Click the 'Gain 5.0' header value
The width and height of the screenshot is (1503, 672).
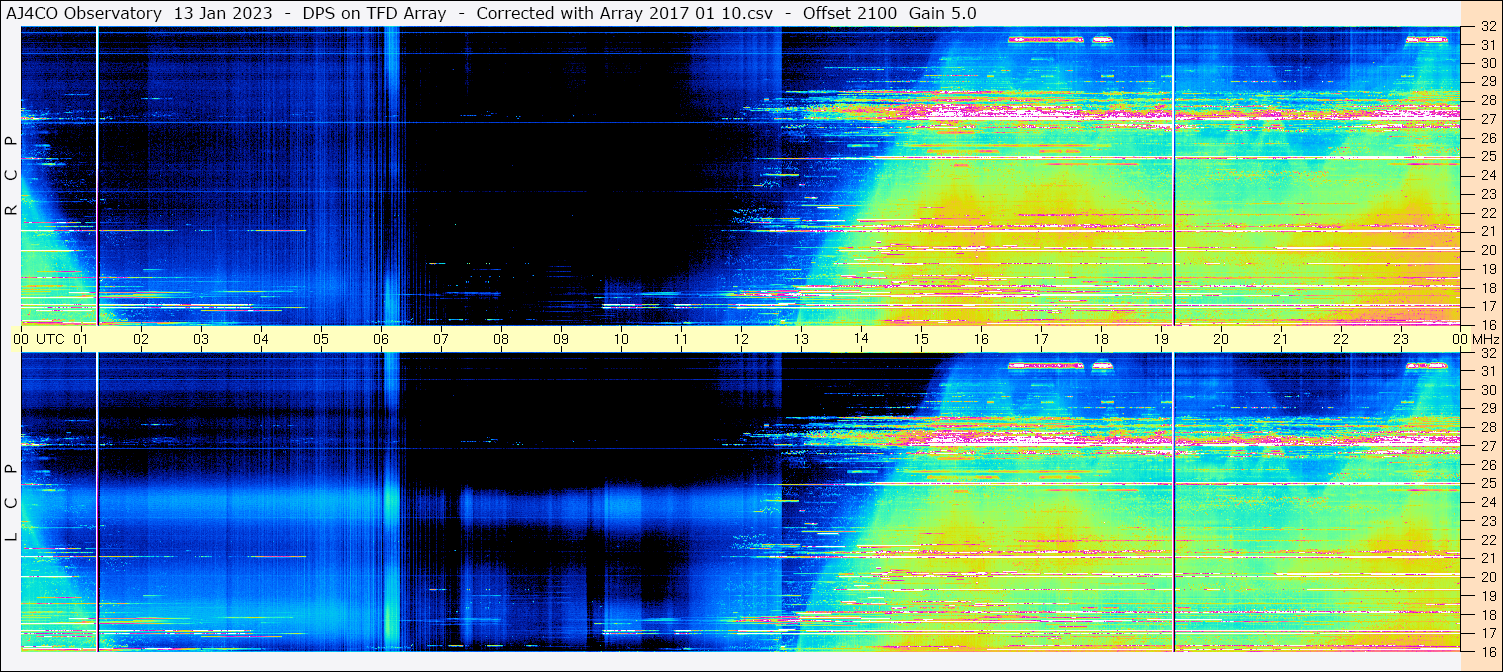pyautogui.click(x=942, y=13)
